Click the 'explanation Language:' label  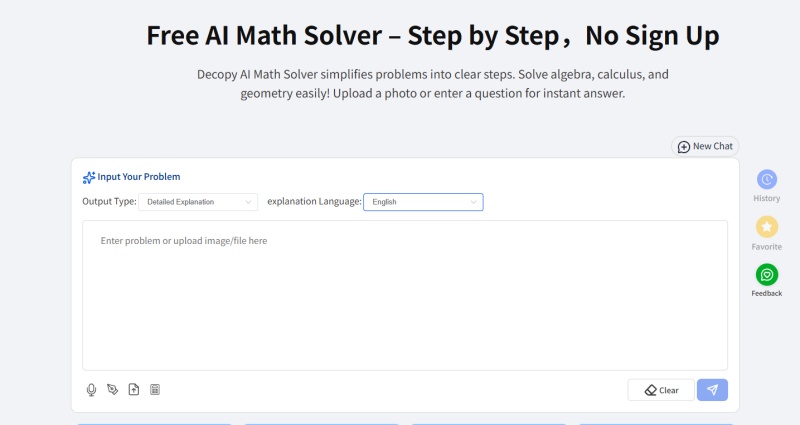point(314,202)
